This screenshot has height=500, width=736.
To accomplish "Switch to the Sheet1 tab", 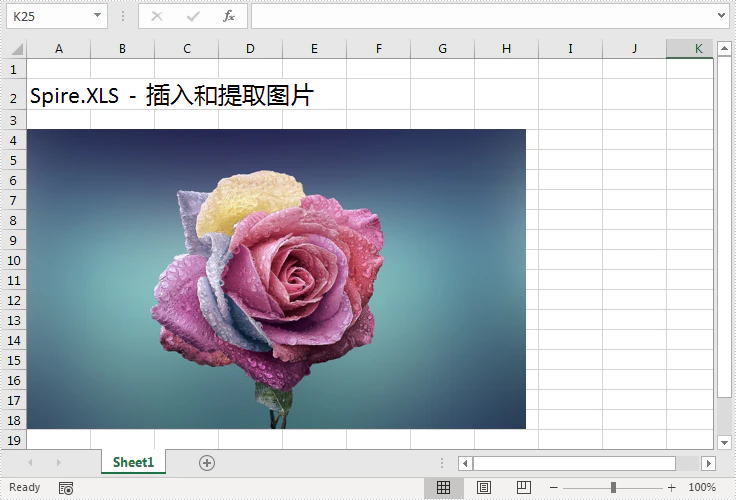I will 133,462.
